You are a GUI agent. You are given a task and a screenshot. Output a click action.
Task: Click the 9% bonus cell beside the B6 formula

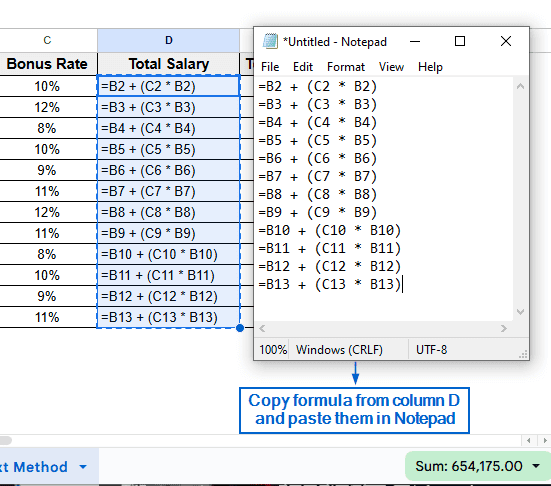click(47, 170)
